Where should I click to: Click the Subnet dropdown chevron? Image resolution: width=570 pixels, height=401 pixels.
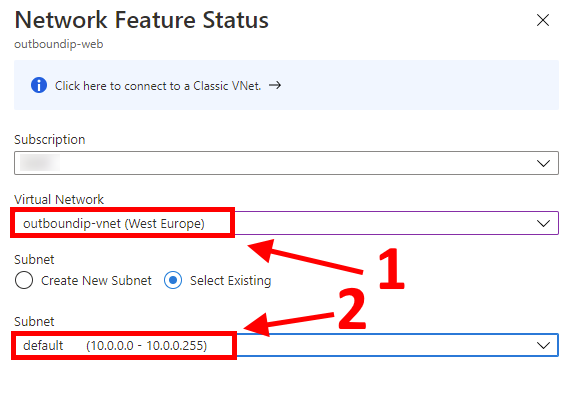click(x=543, y=345)
